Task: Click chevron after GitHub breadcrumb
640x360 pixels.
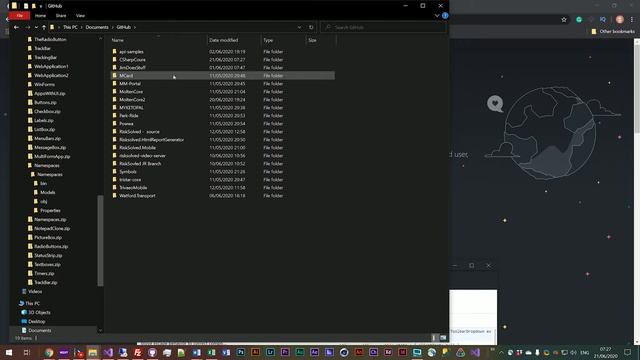Action: [x=135, y=27]
